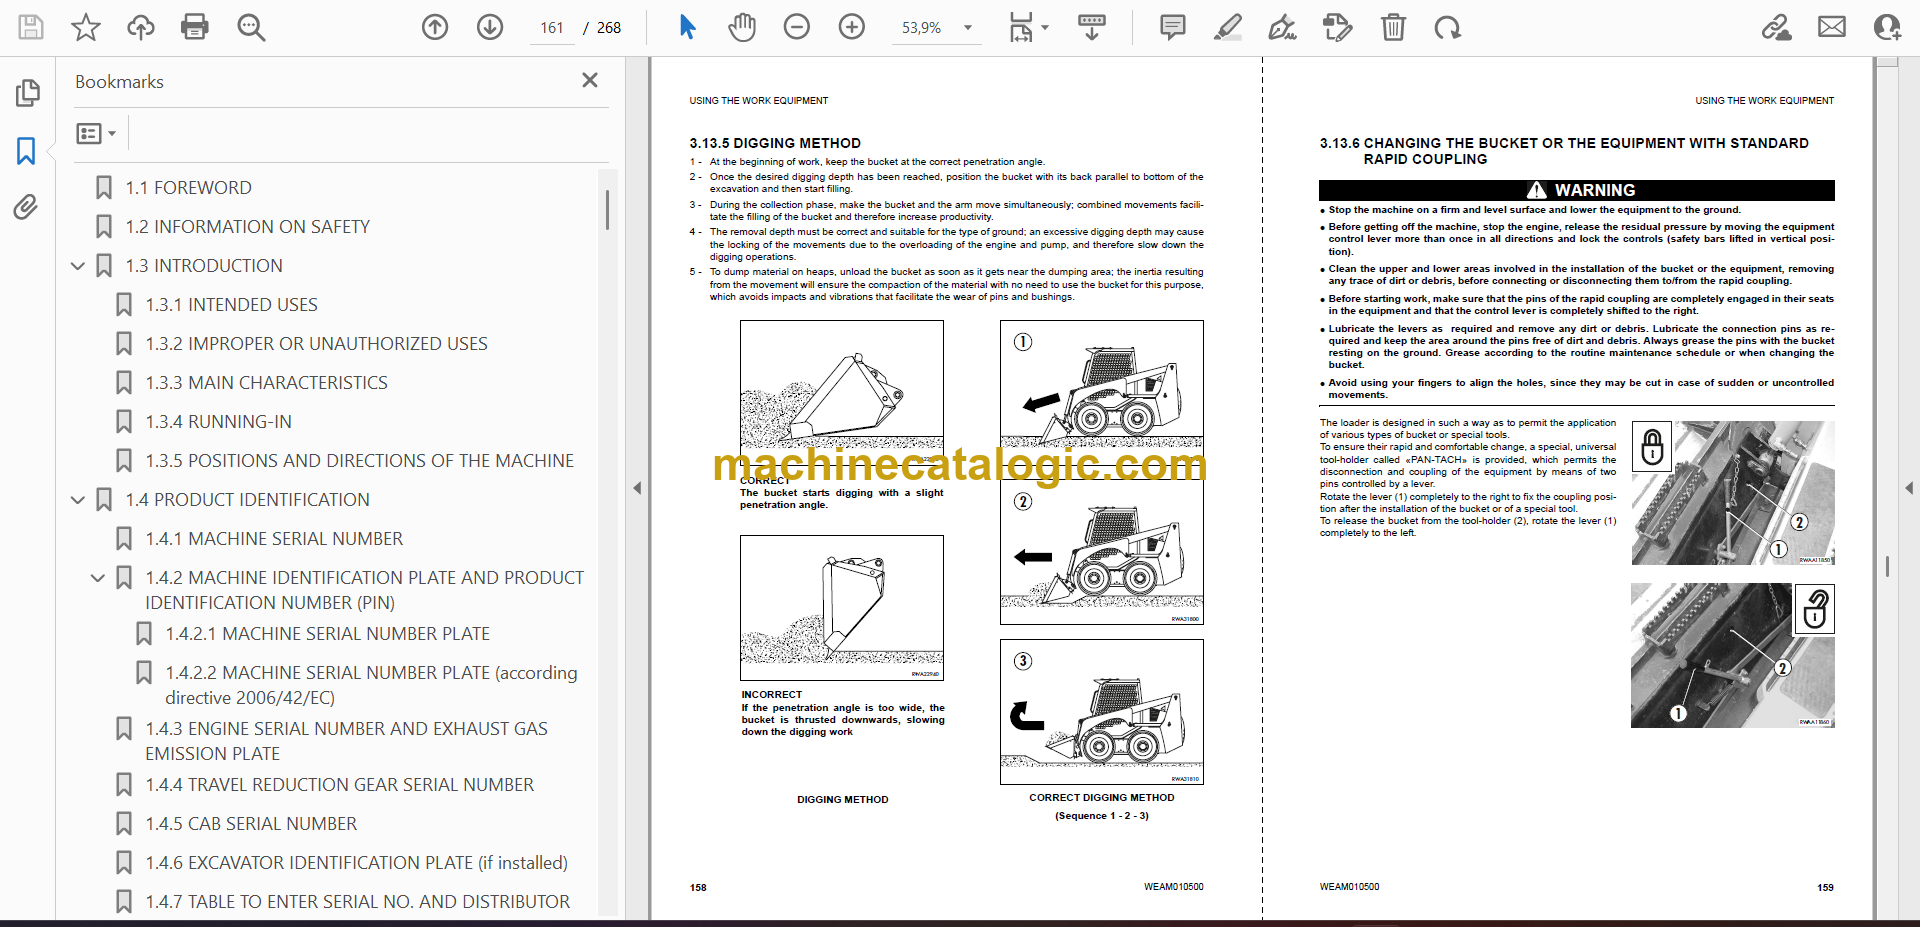The image size is (1920, 927).
Task: Open the attachments paperclip panel
Action: click(26, 207)
